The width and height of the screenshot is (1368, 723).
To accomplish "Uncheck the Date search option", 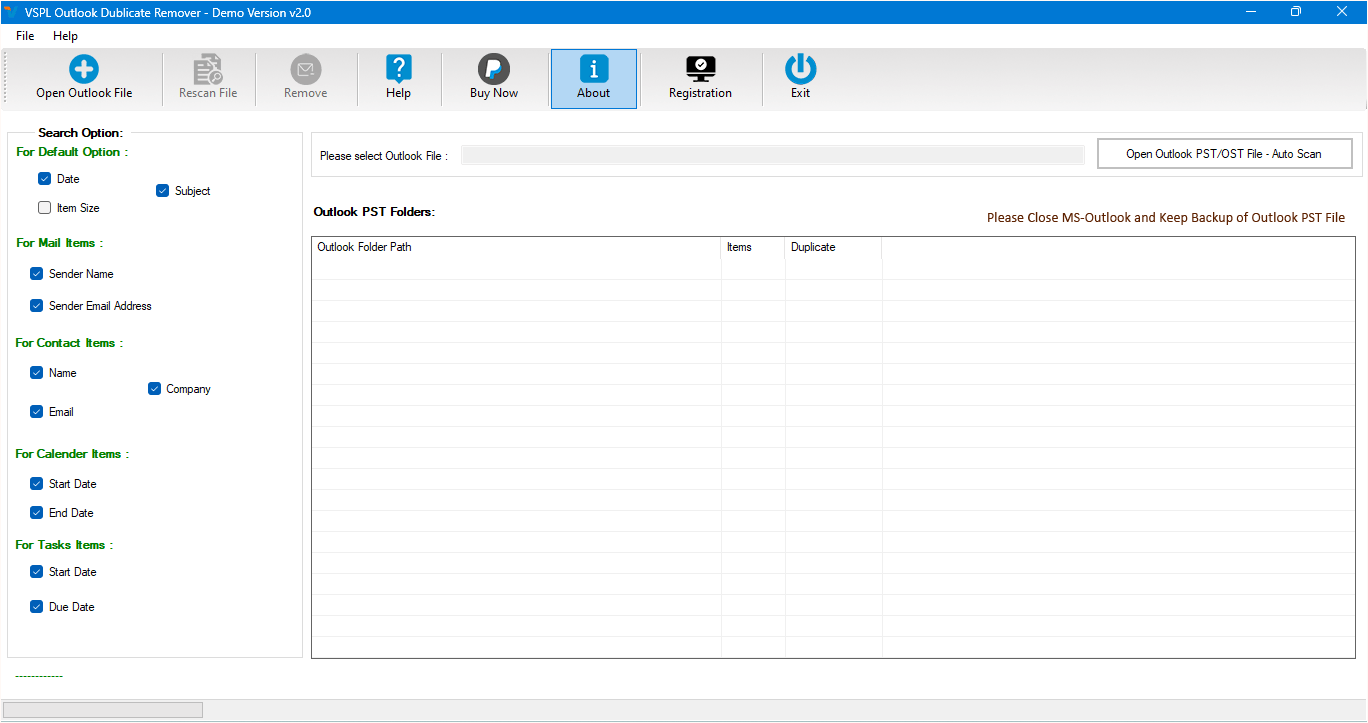I will click(x=44, y=179).
